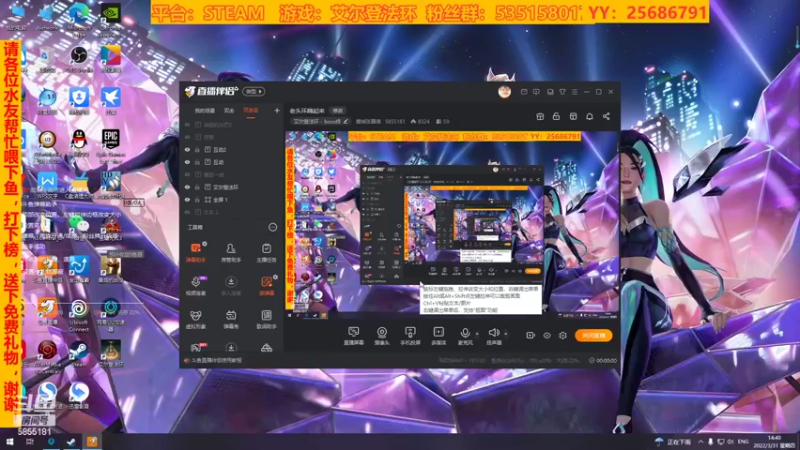Show hidden icons in the system tray
800x450 pixels.
tap(701, 441)
